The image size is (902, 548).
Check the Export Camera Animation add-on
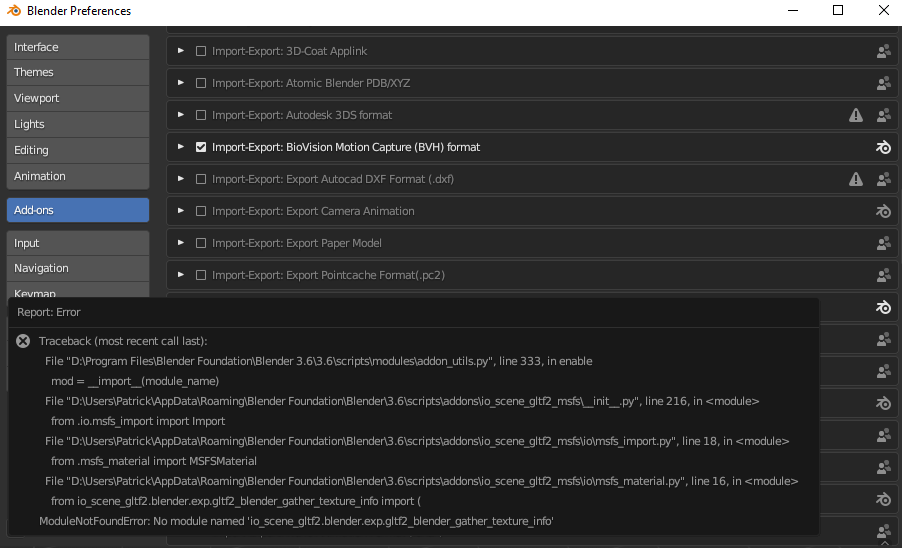[201, 211]
